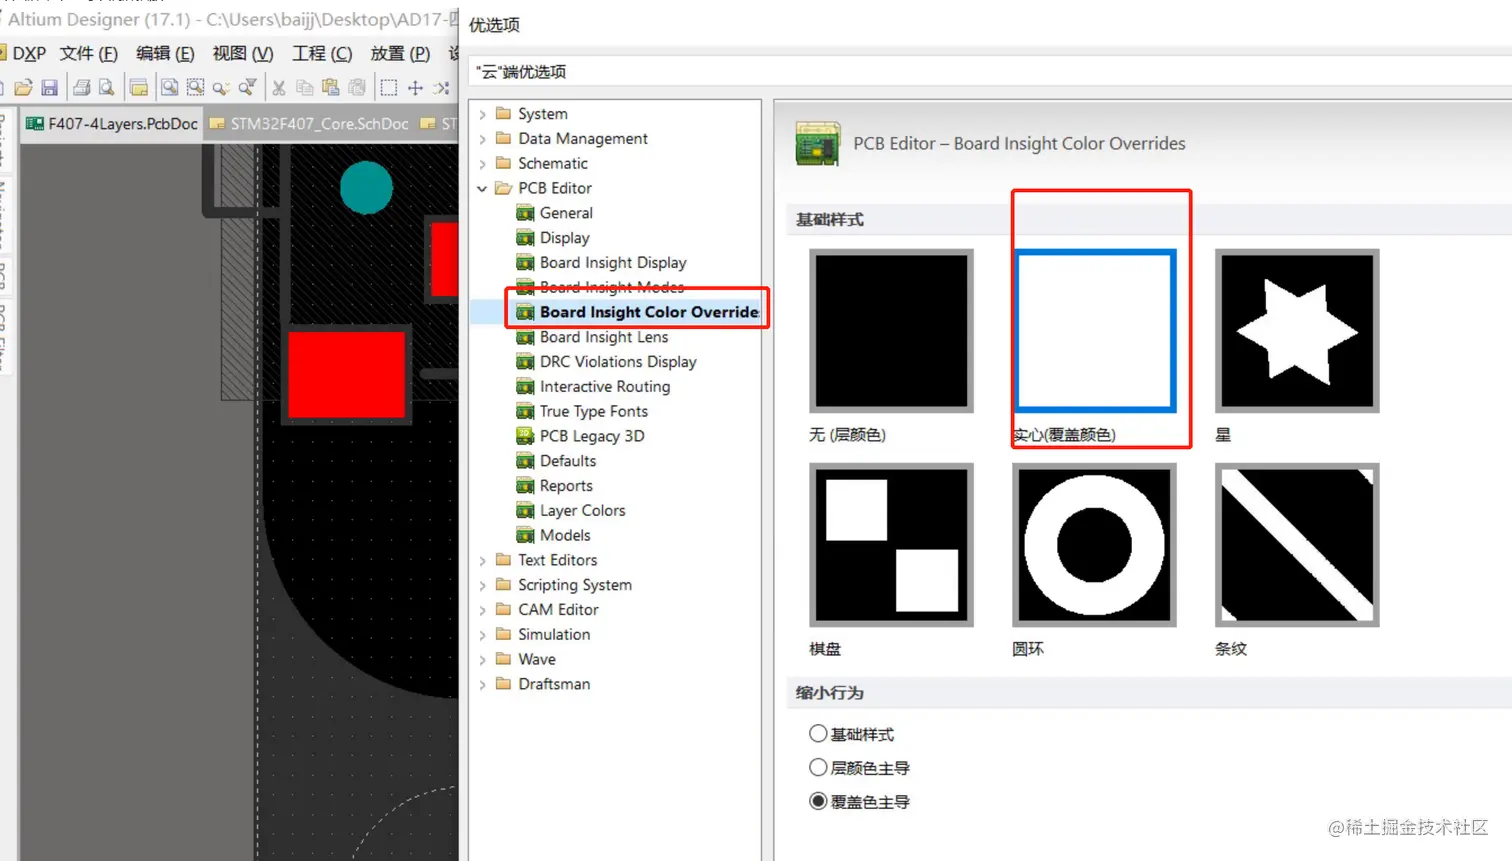Screen dimensions: 1512x861
Task: Expand the CAM Editor node
Action: coord(483,610)
